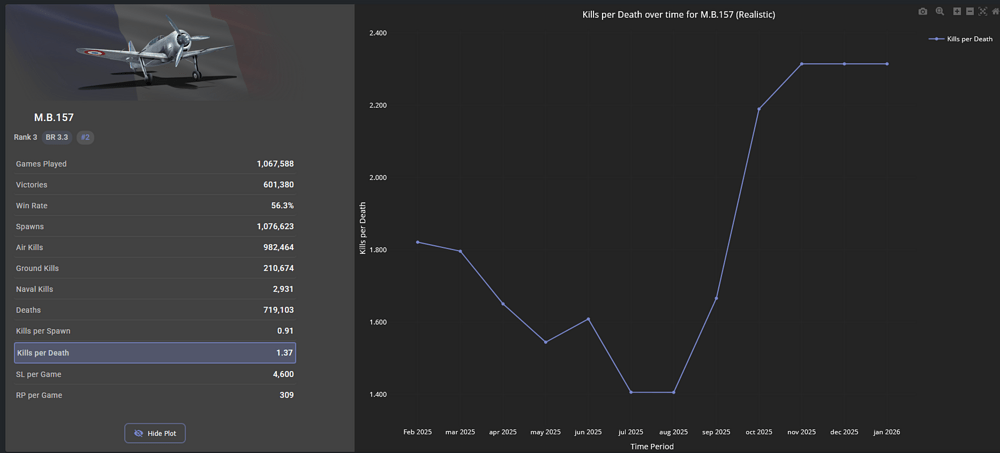Select the Kills per Death stat row

[155, 353]
